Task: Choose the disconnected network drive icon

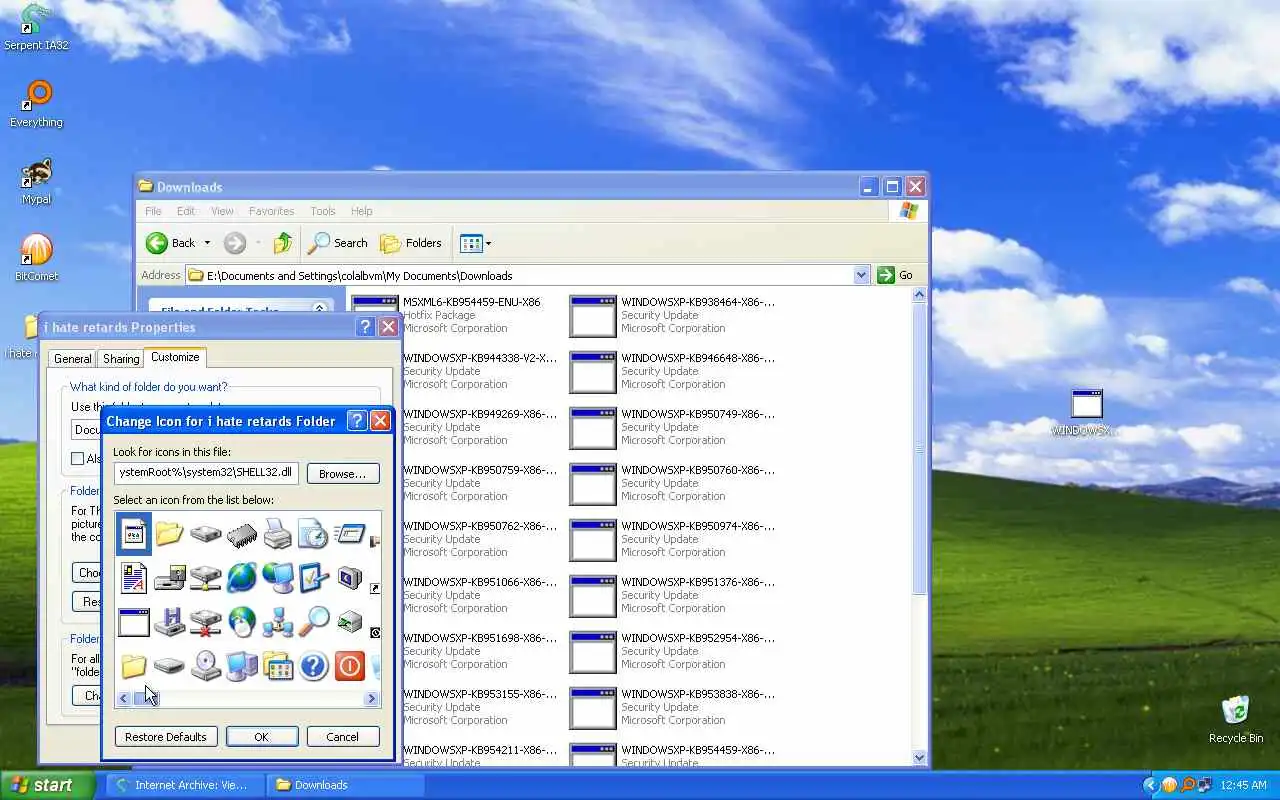Action: pos(205,622)
